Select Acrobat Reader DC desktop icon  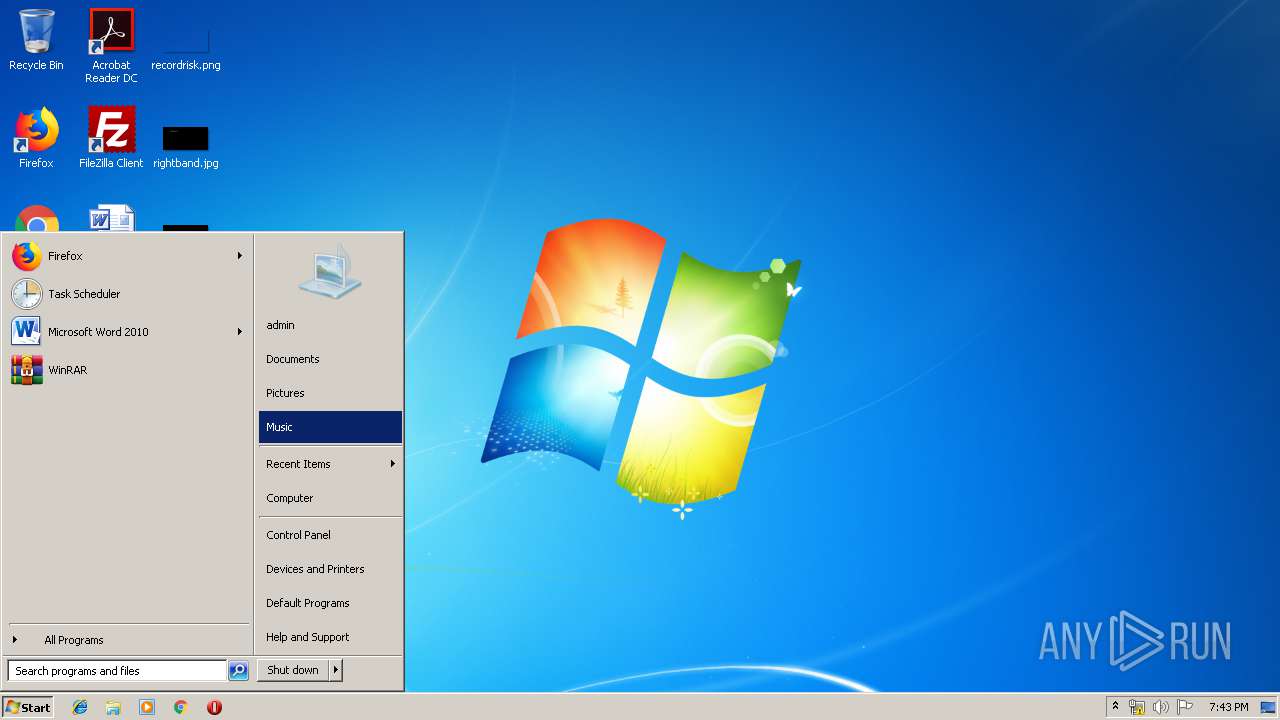pos(111,46)
